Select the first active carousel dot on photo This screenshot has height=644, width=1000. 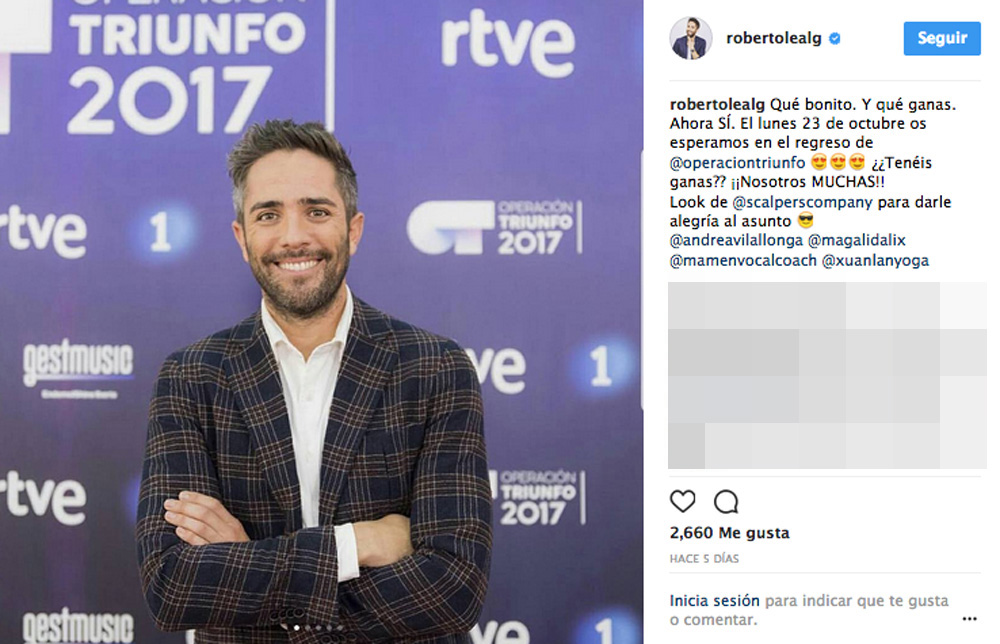[x=297, y=627]
